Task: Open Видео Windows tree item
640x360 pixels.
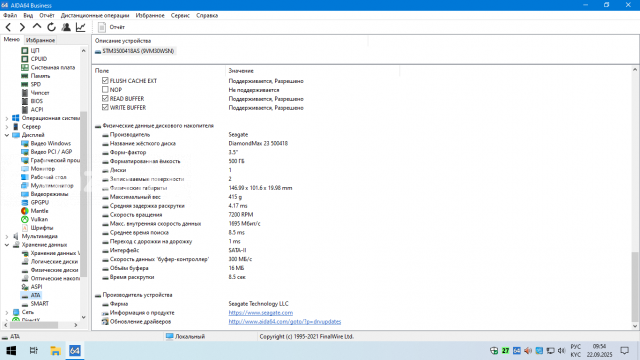Action: pos(51,143)
